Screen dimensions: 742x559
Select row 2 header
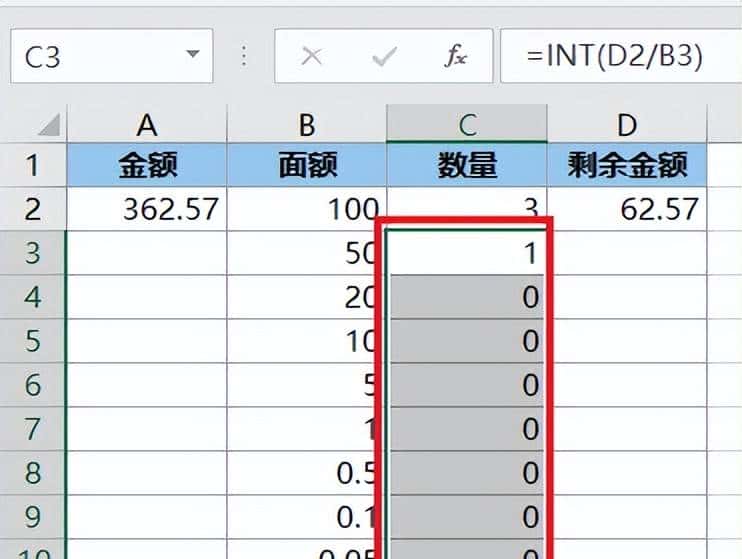33,209
